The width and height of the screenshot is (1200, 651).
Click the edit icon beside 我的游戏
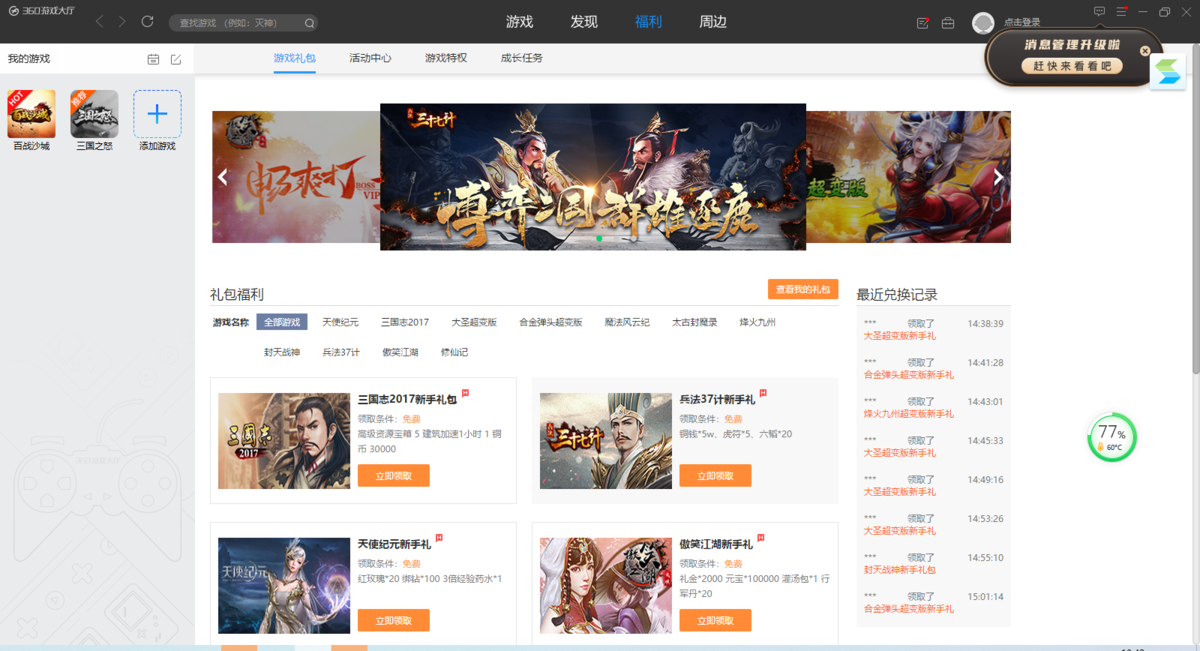[x=176, y=60]
